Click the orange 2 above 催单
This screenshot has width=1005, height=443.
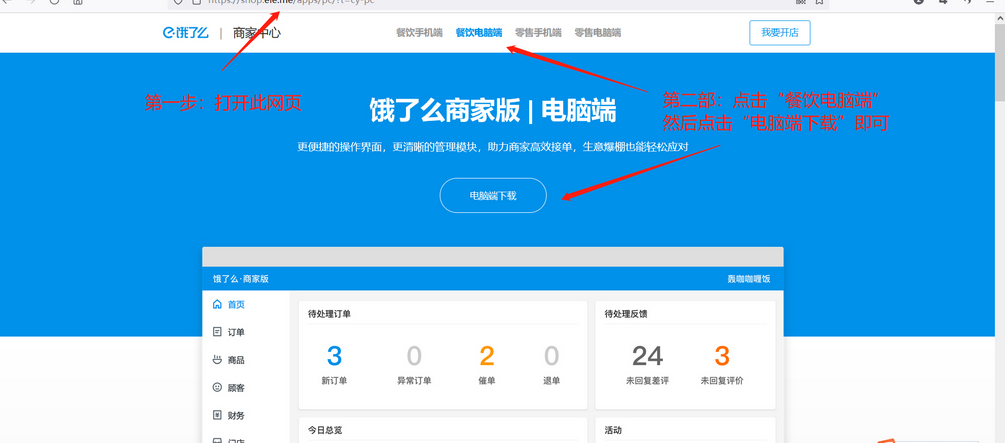(x=487, y=356)
